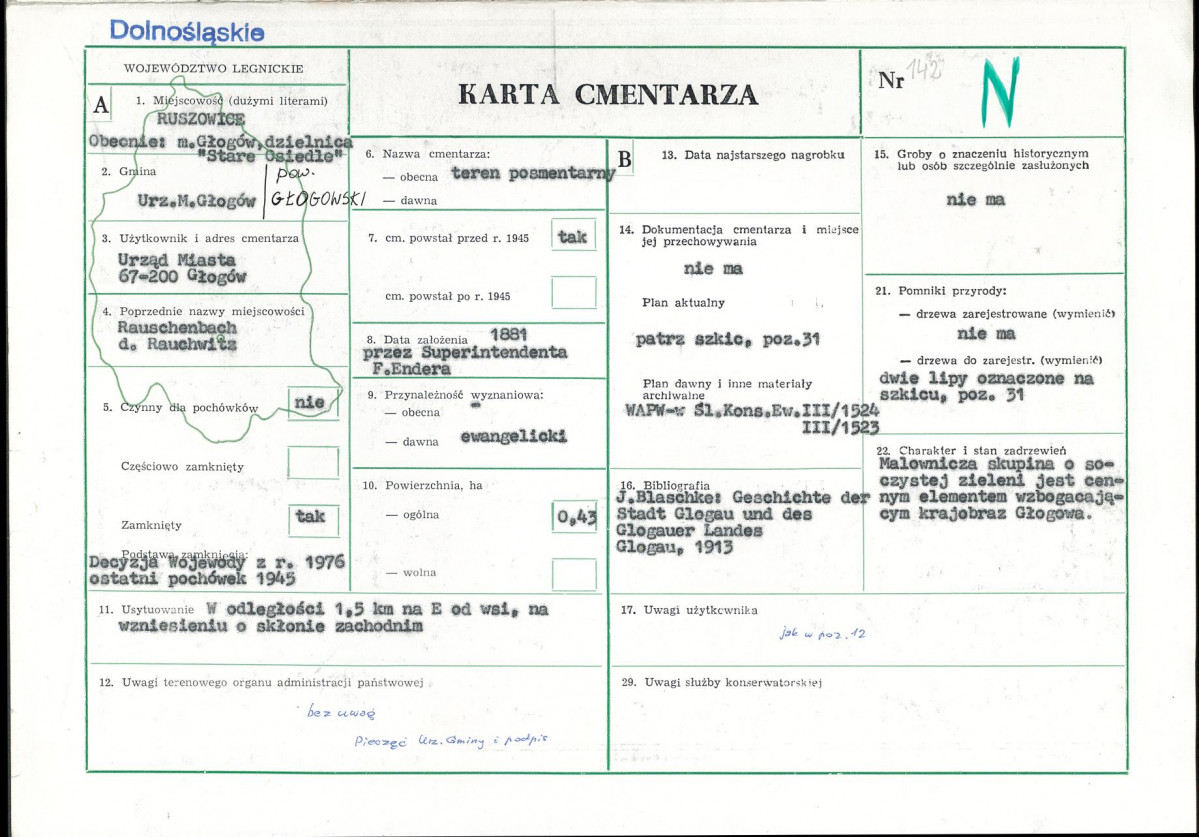Click the handwritten GŁOGOWSKI
1199x837 pixels.
(x=318, y=200)
